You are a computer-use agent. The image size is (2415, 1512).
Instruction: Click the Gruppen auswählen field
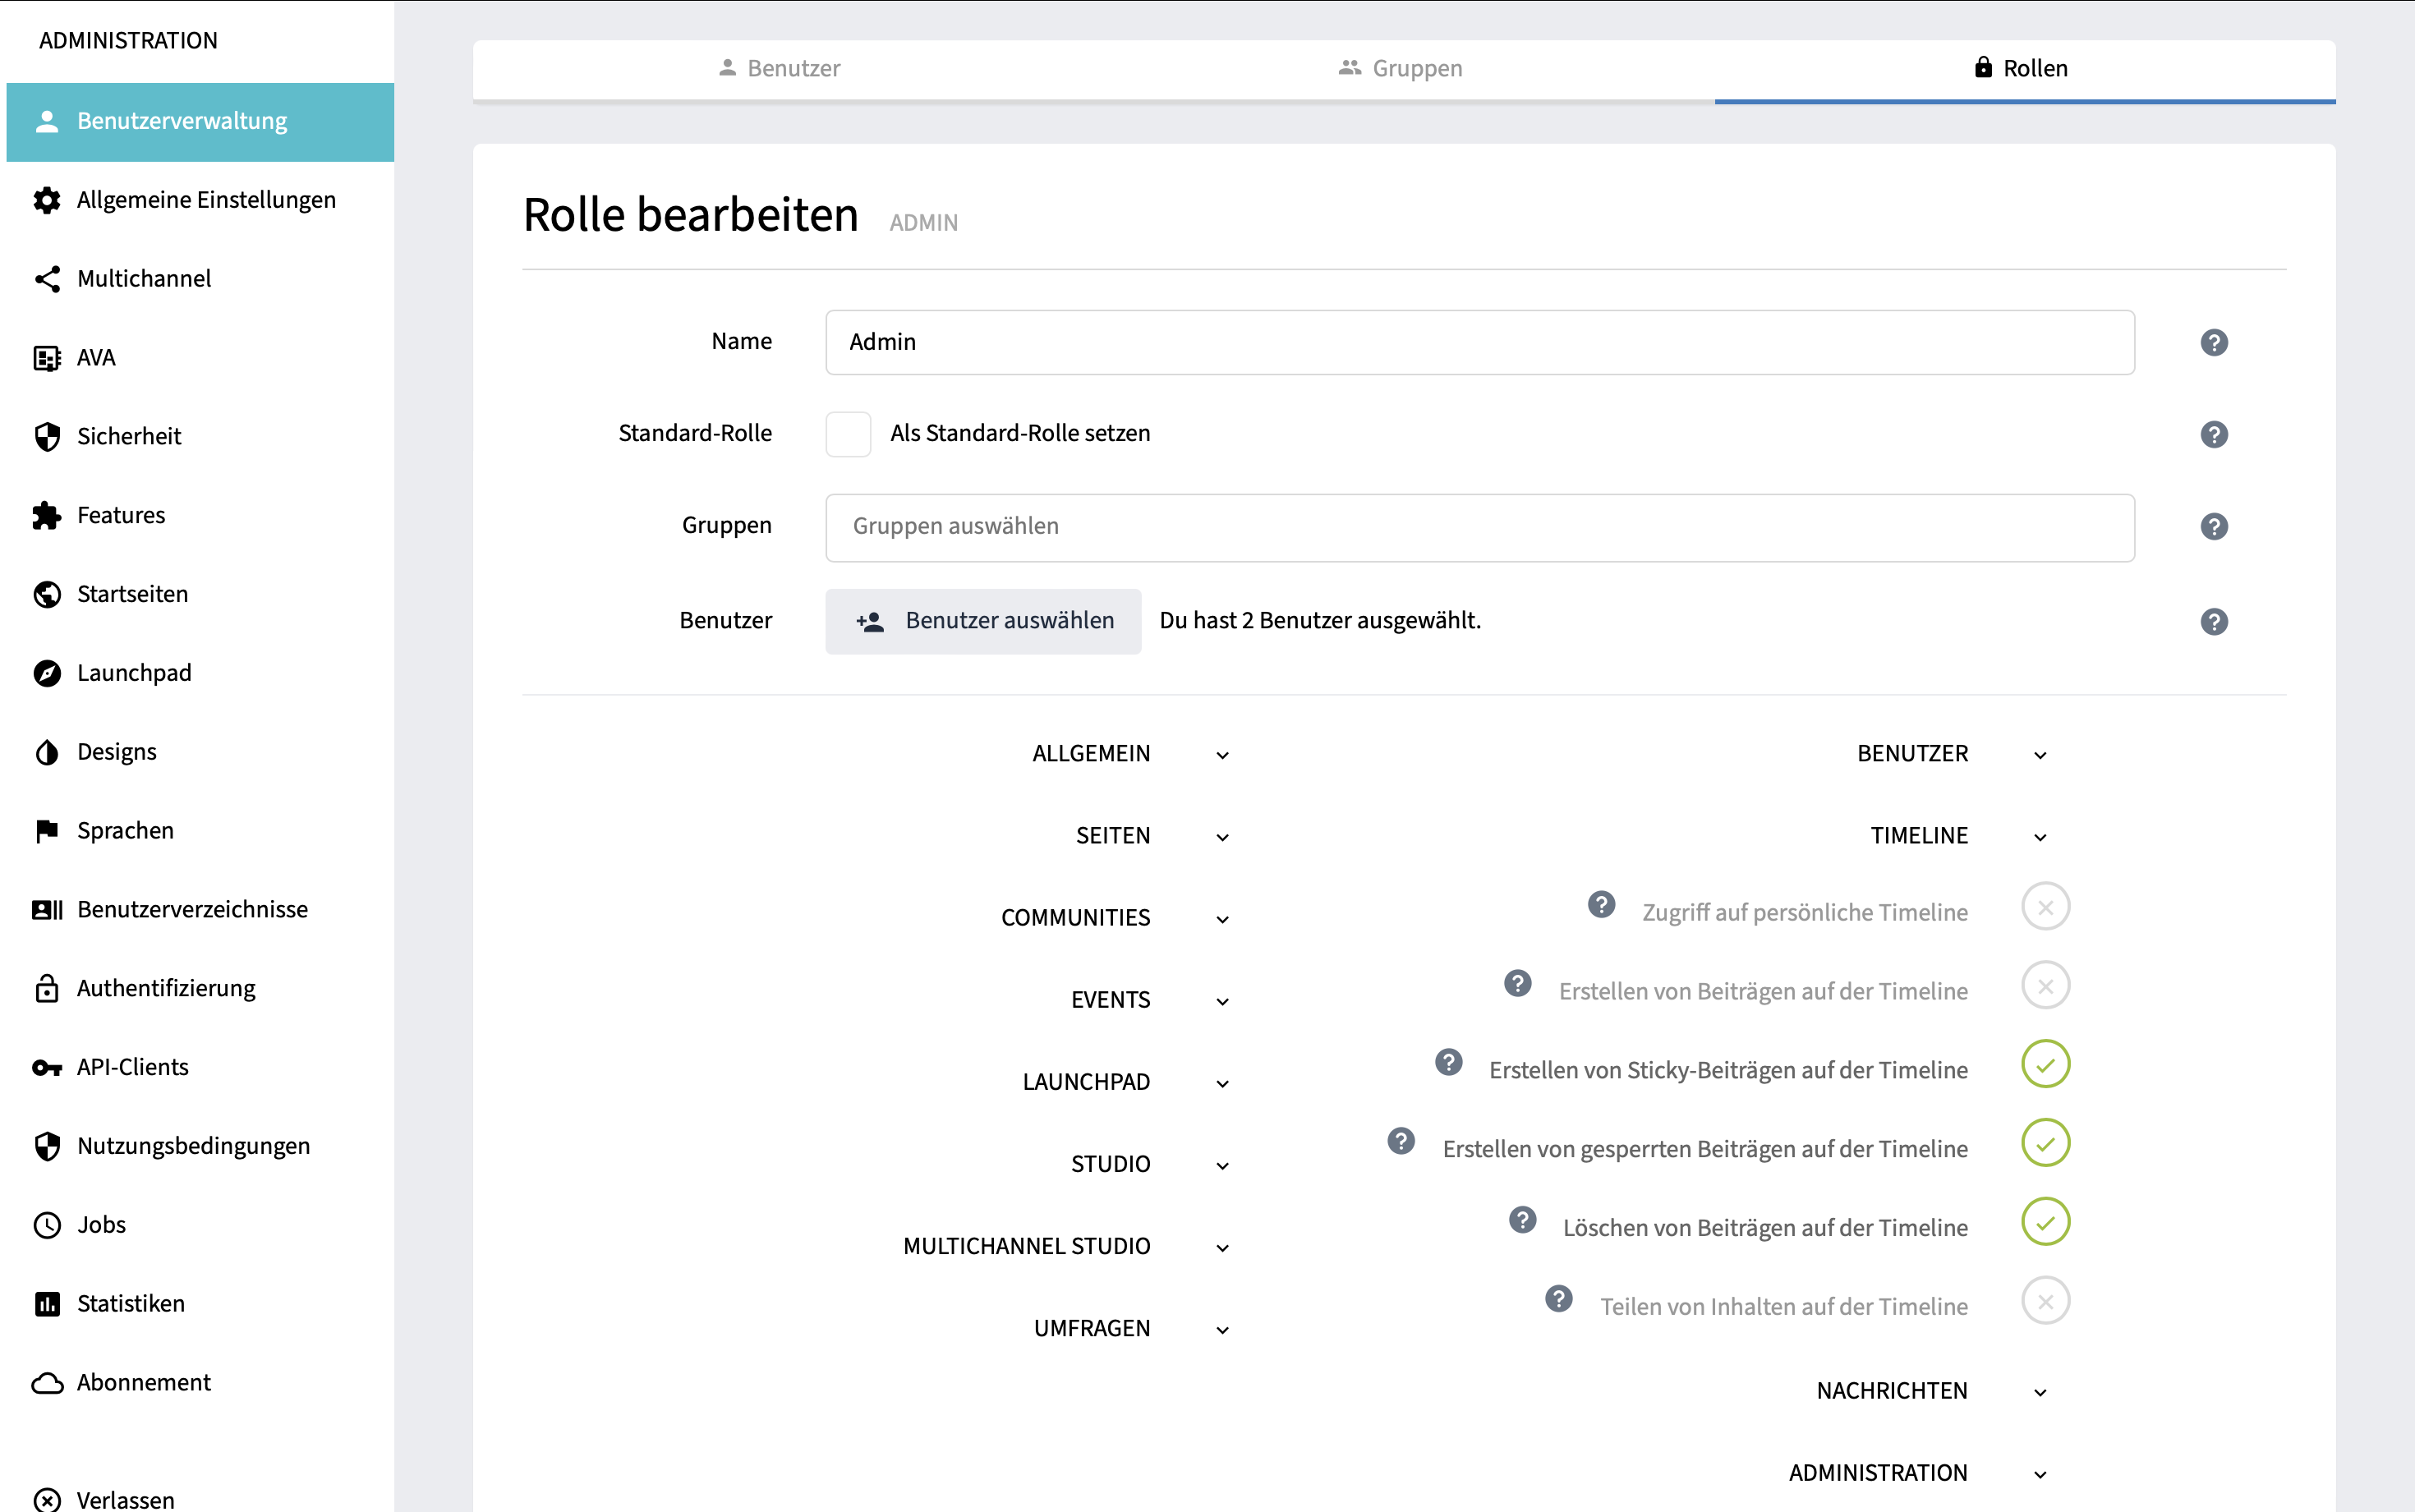point(1480,527)
